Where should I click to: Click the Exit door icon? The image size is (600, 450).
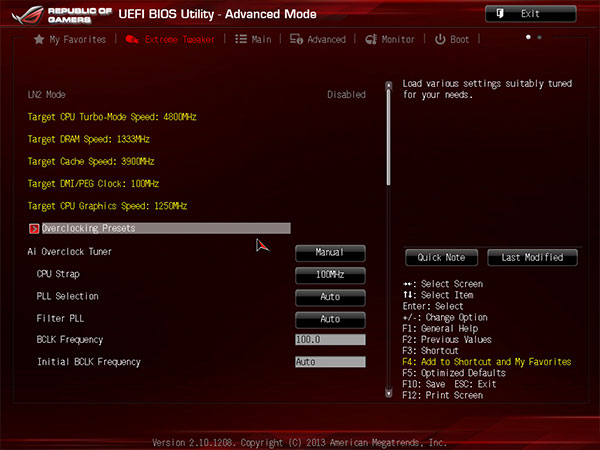pyautogui.click(x=500, y=14)
